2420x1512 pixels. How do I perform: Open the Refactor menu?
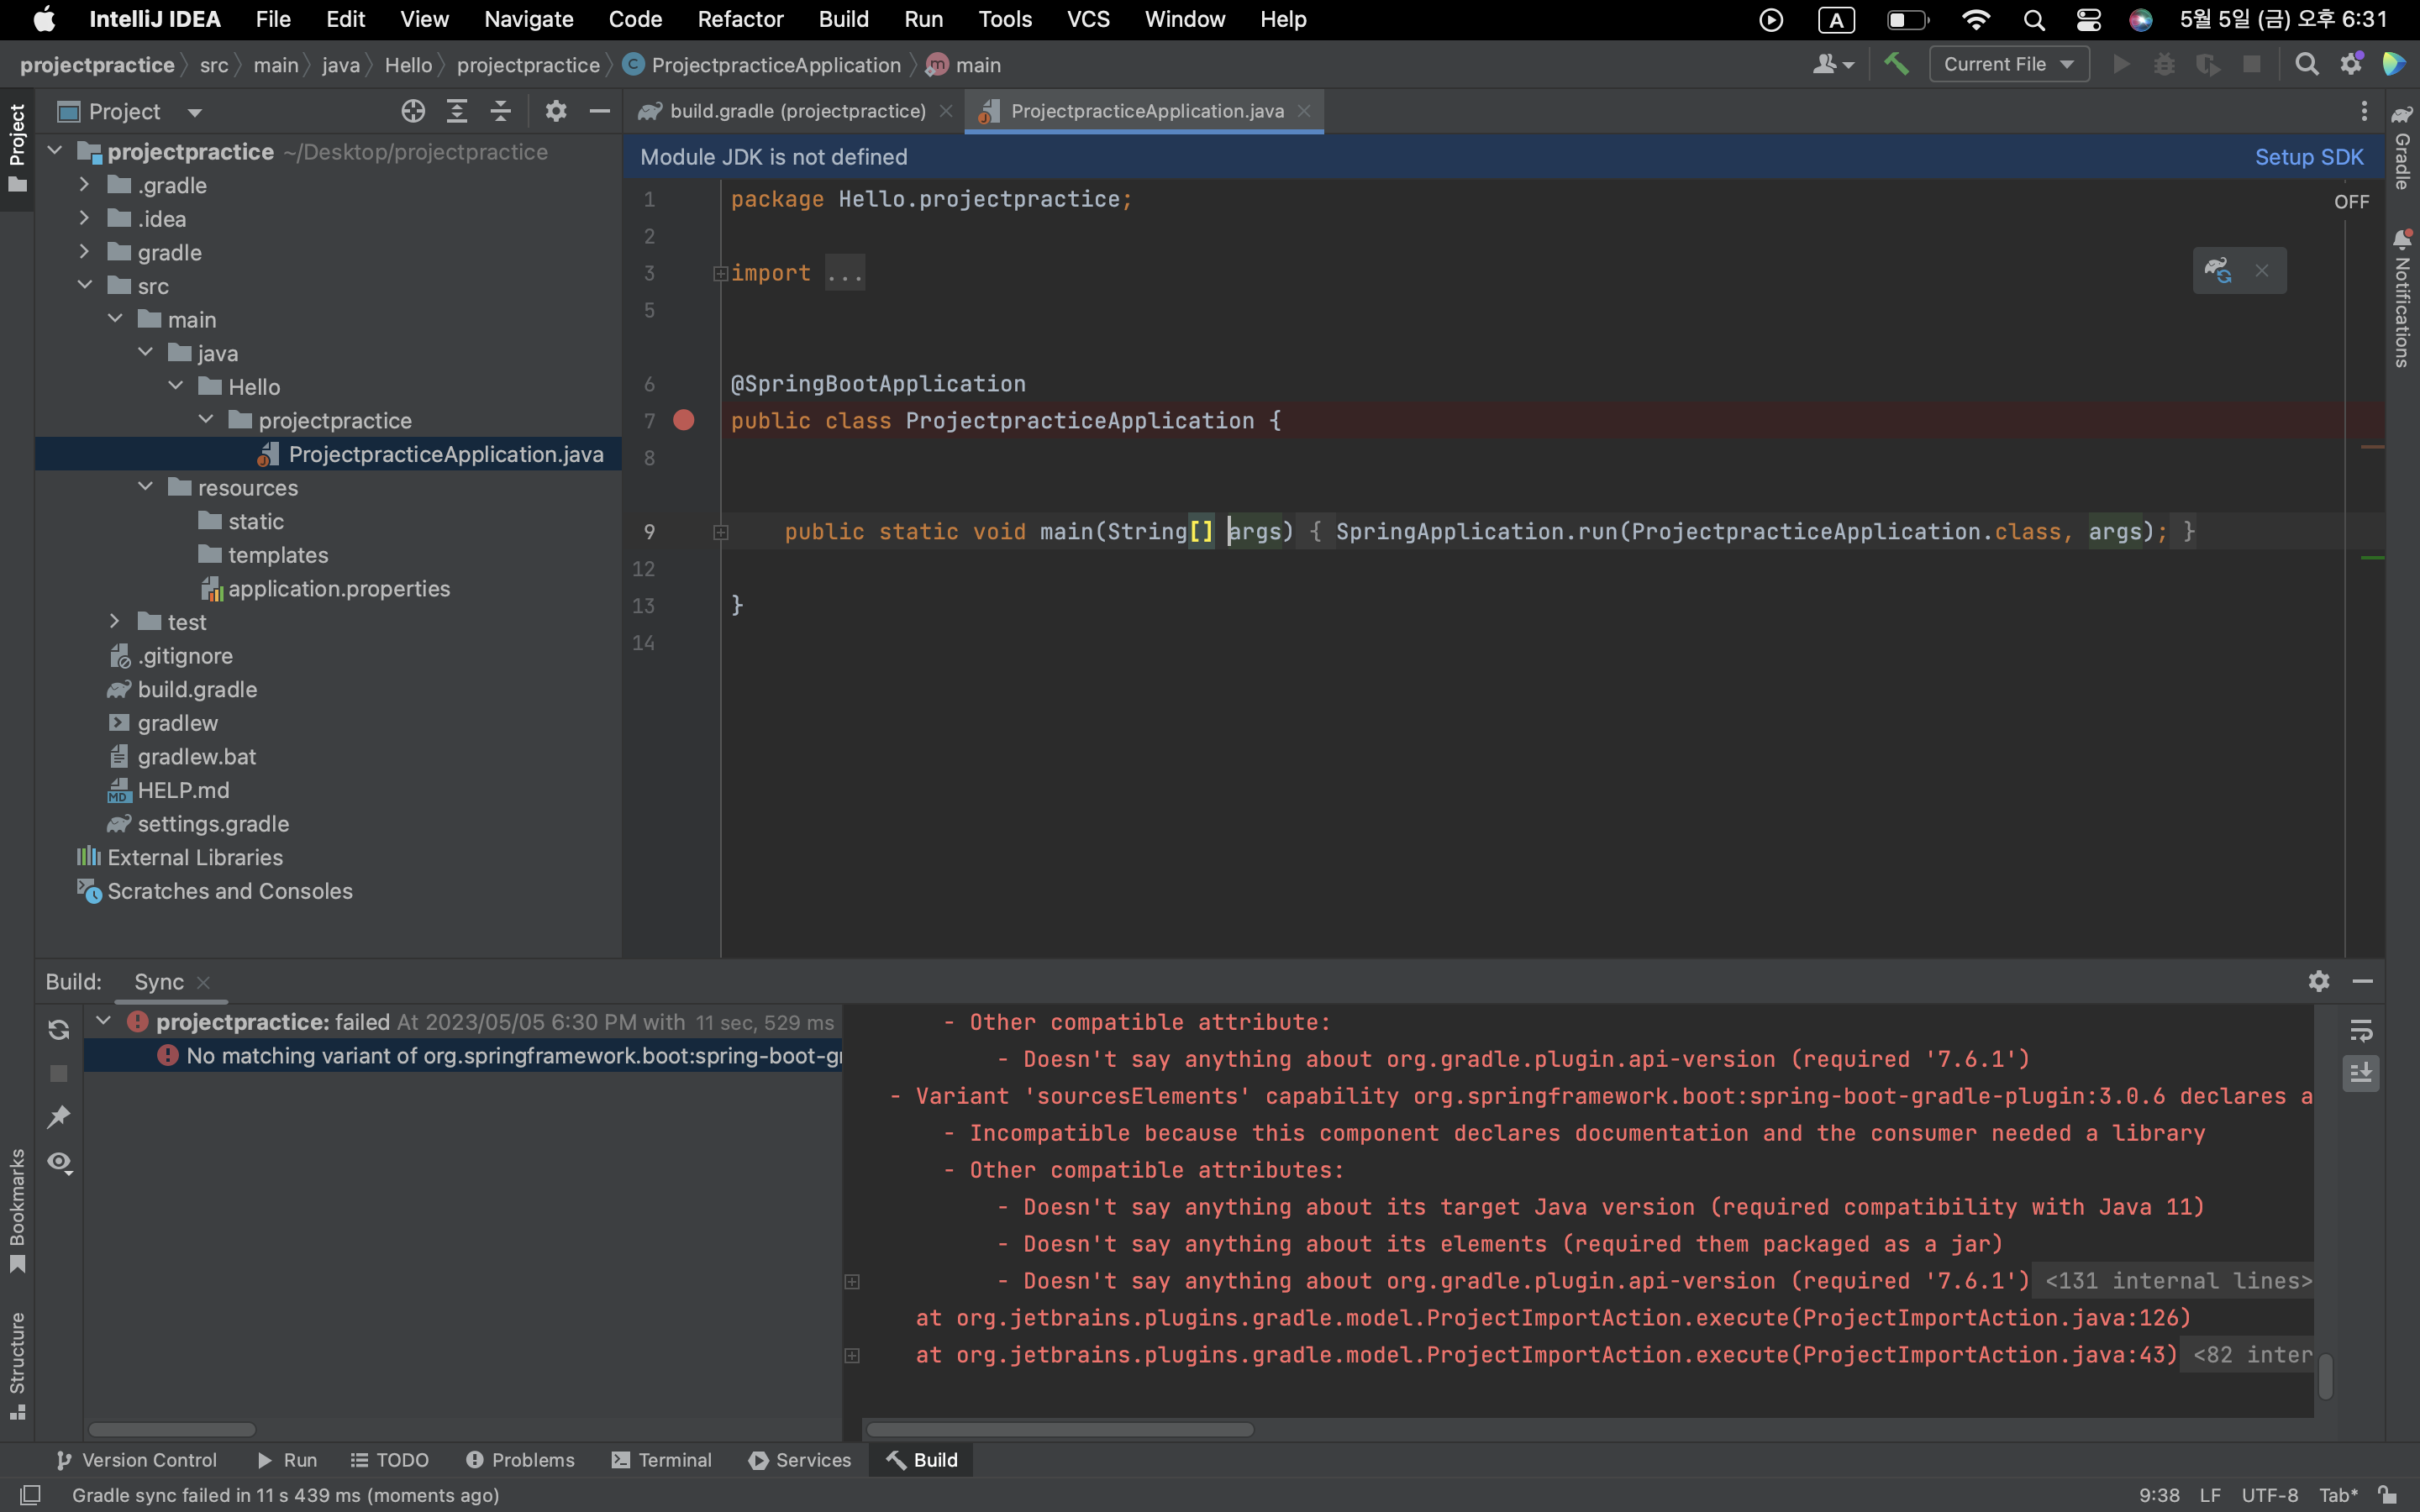click(x=740, y=19)
